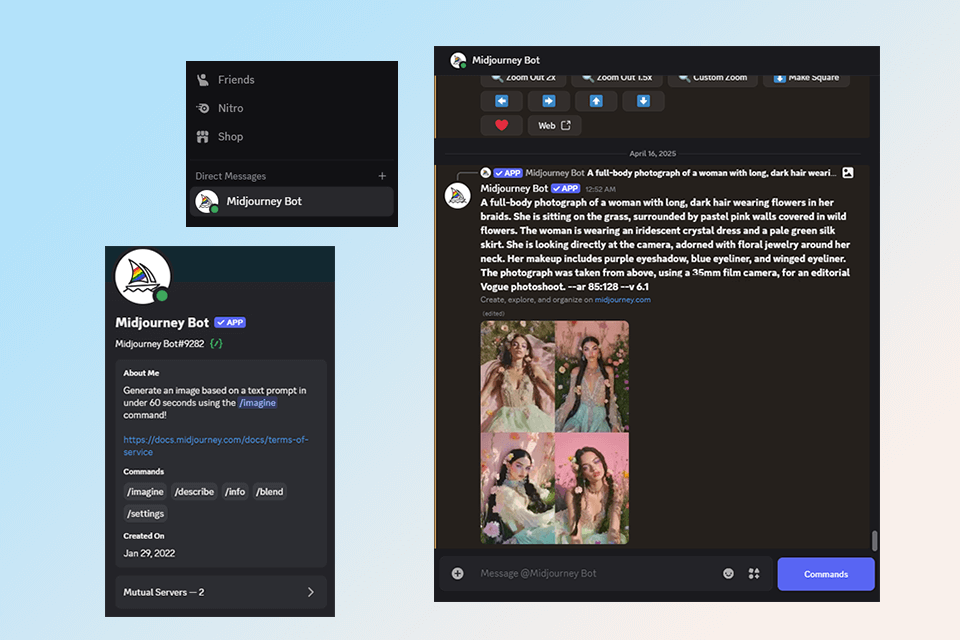Click Midjourney Bot username in message
960x640 pixels.
(514, 189)
